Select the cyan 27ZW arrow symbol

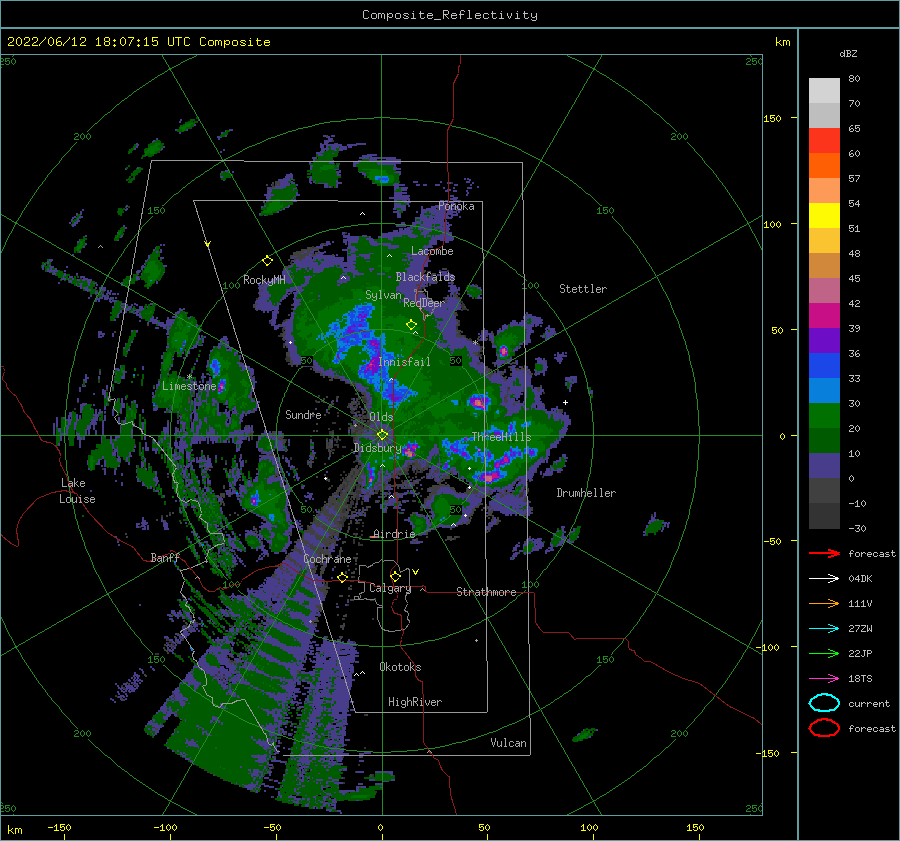click(x=824, y=629)
